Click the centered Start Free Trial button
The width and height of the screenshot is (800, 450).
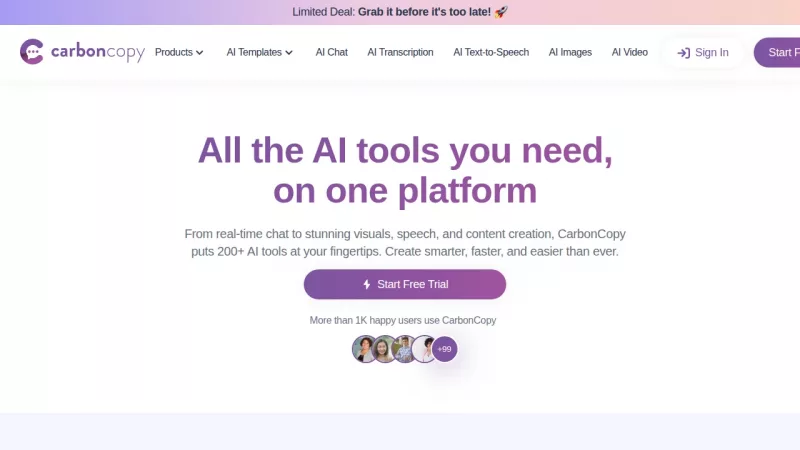[405, 284]
